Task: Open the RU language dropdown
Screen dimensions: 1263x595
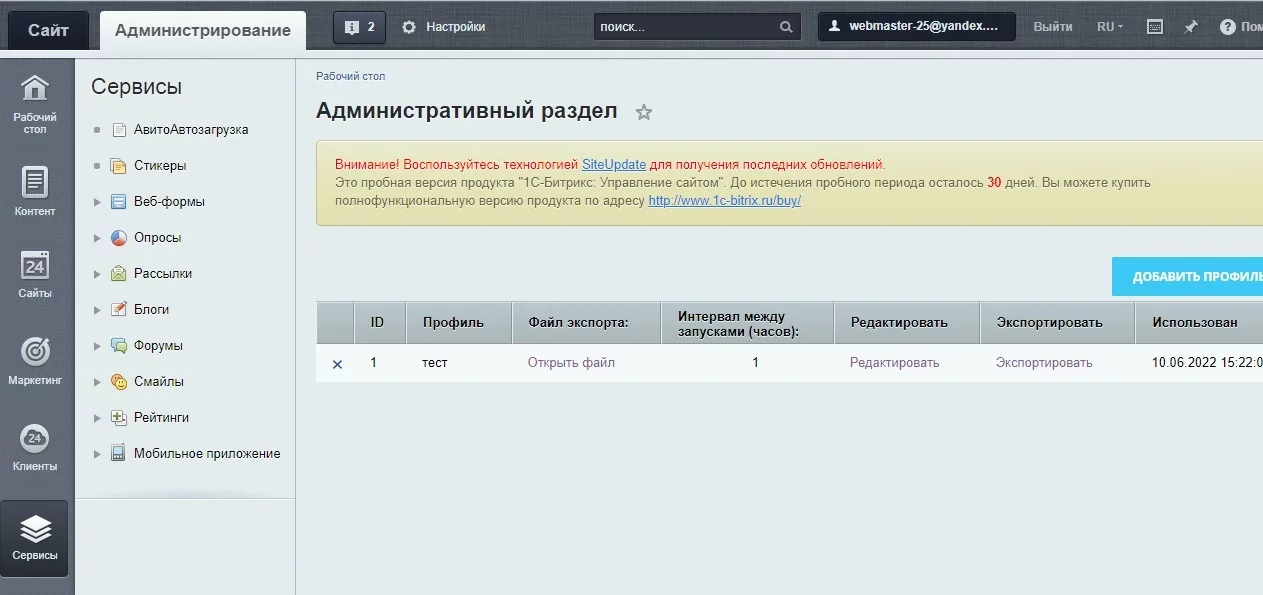Action: coord(1109,27)
